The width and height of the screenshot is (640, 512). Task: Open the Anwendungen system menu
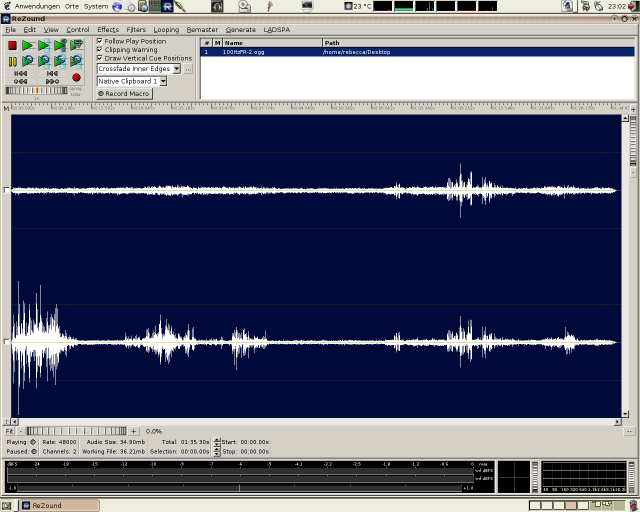37,6
